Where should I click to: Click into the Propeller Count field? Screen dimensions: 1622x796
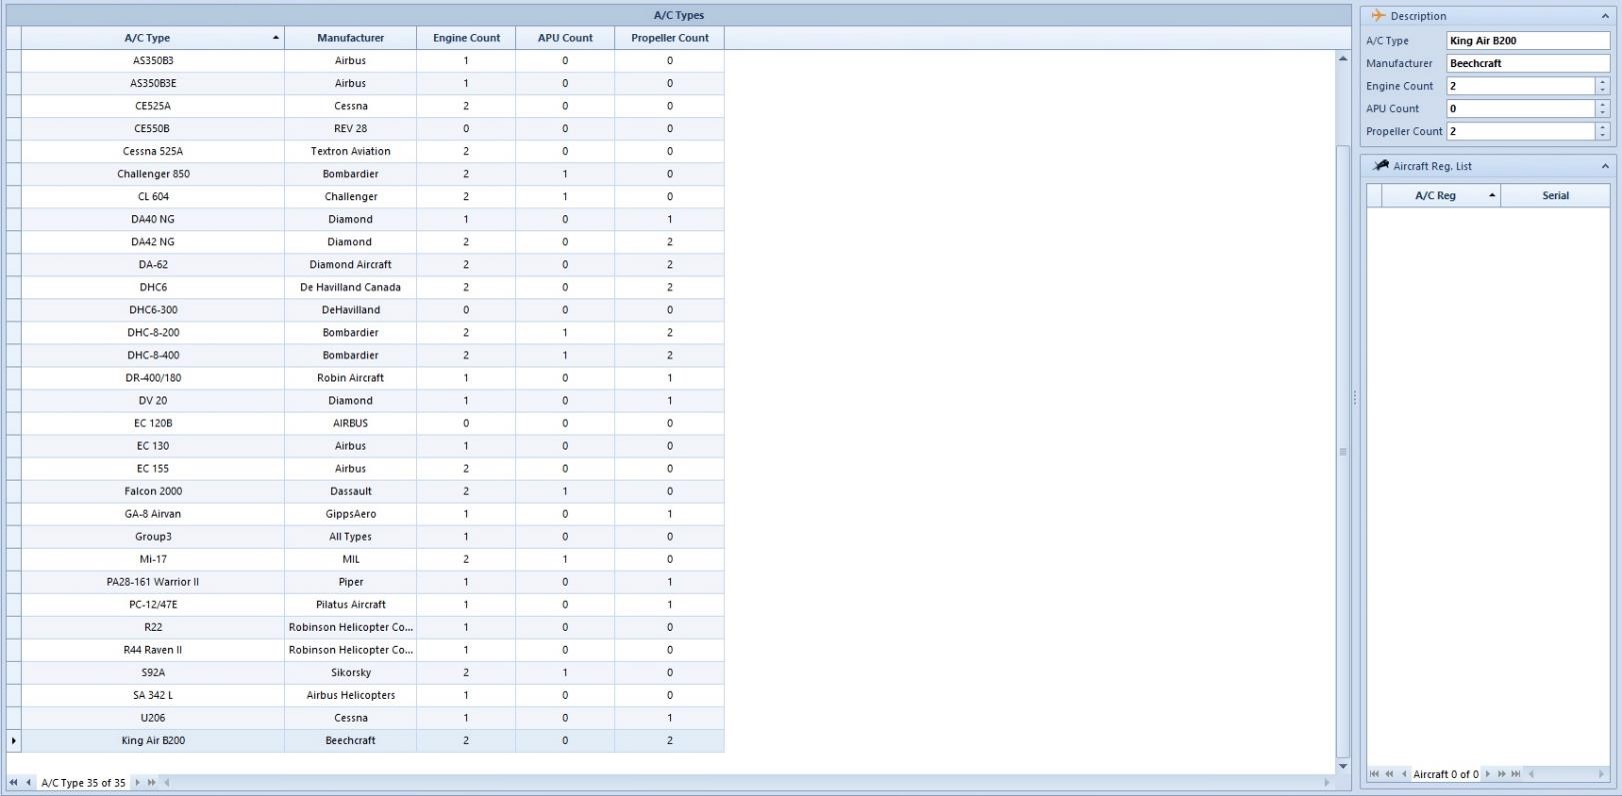tap(1521, 131)
